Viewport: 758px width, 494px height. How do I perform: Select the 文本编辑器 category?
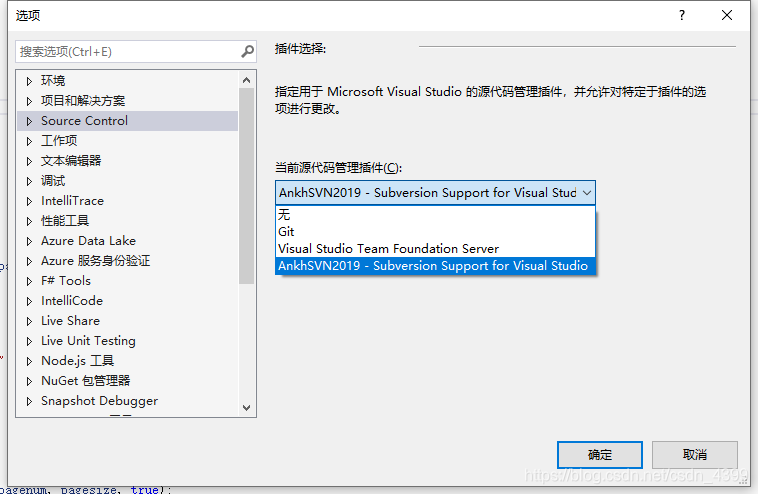click(x=71, y=160)
